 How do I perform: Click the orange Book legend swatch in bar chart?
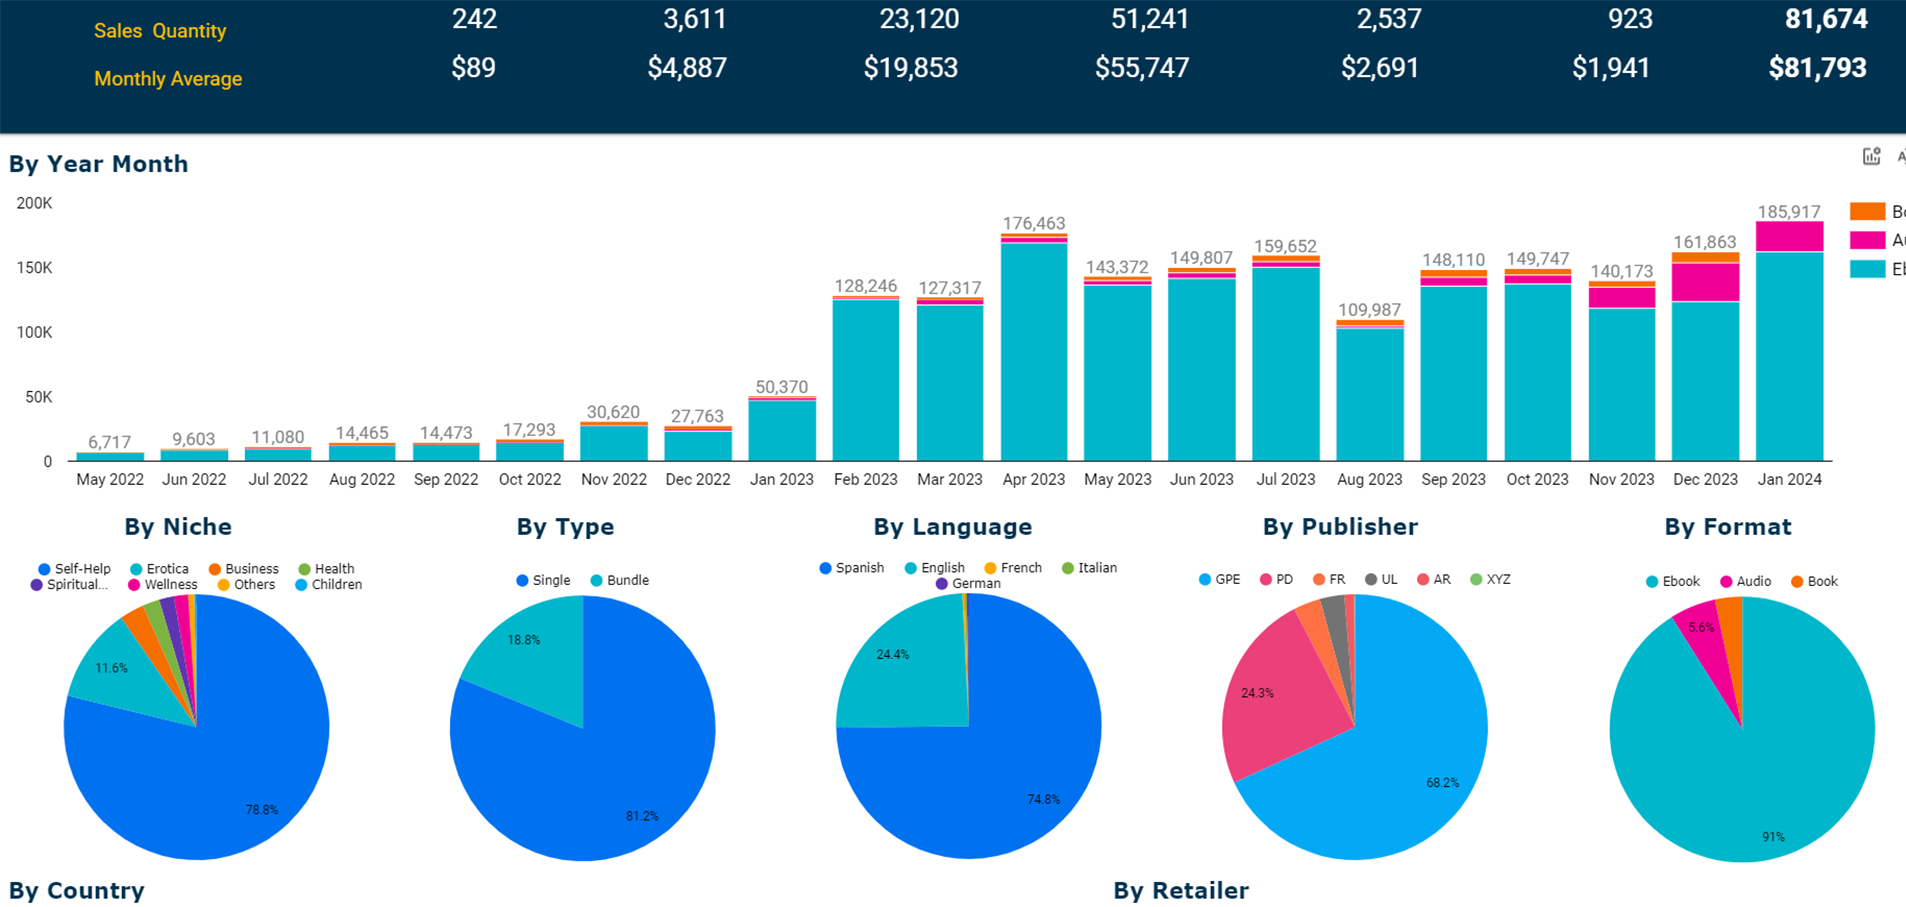click(x=1866, y=211)
